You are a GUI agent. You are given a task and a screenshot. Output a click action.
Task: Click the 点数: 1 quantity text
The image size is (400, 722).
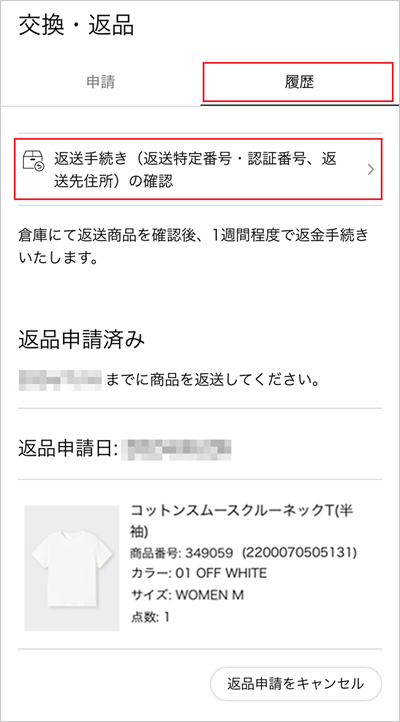[x=150, y=617]
